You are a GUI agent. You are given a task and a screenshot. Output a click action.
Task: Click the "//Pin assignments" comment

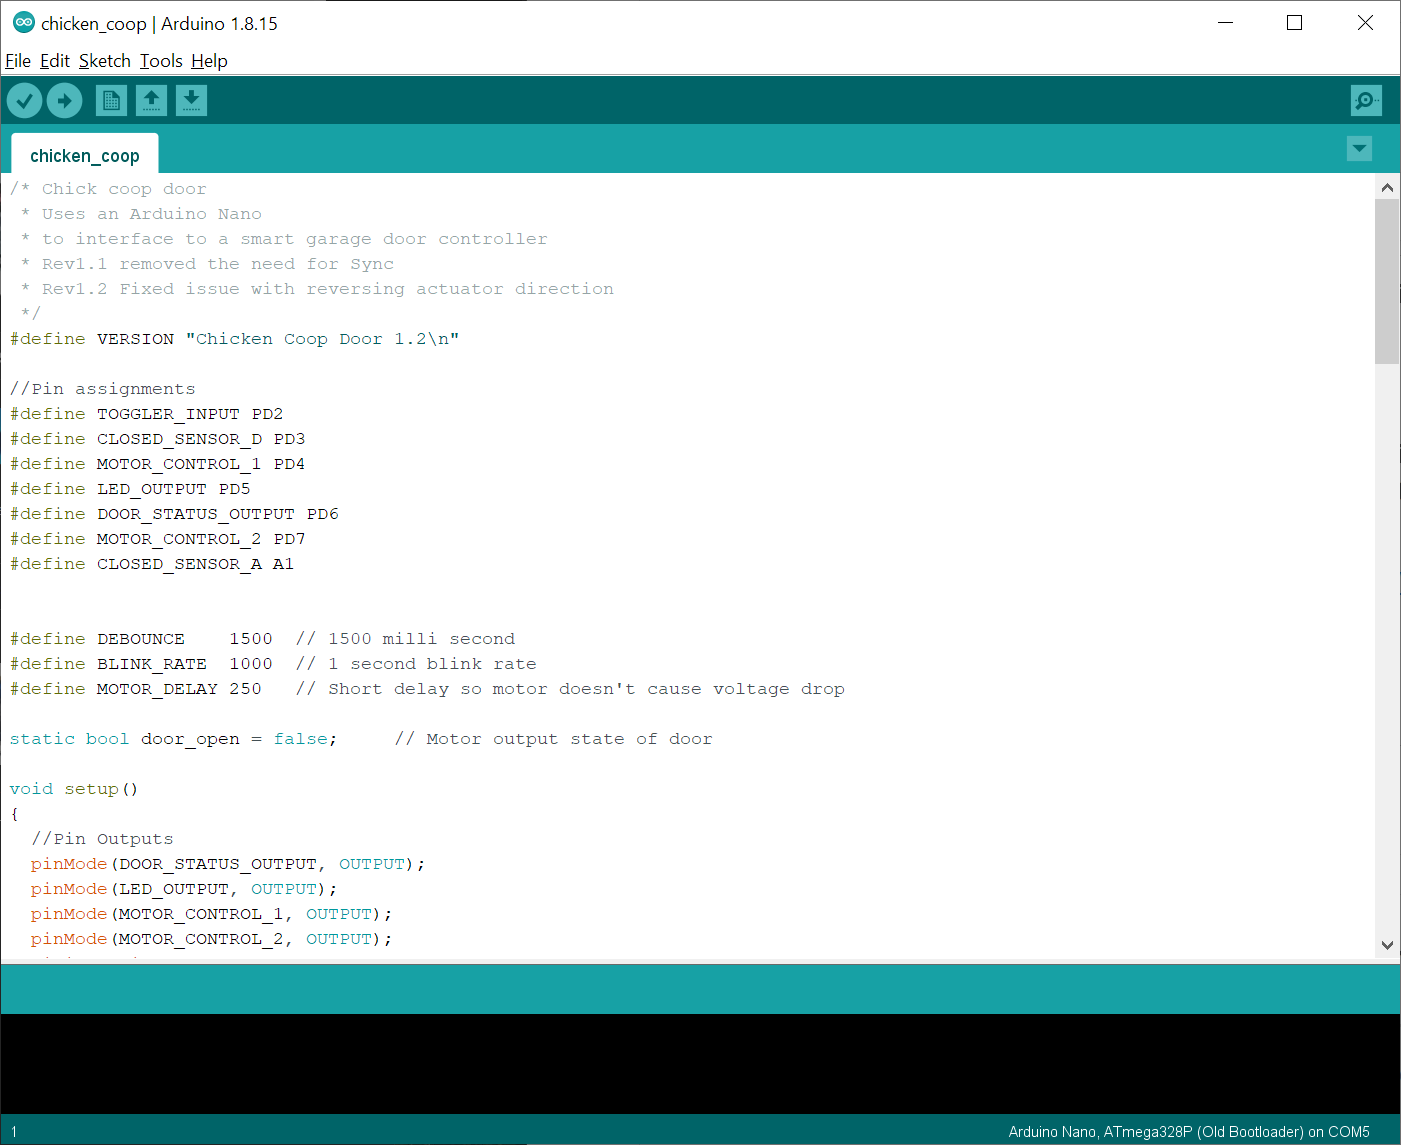pyautogui.click(x=103, y=389)
